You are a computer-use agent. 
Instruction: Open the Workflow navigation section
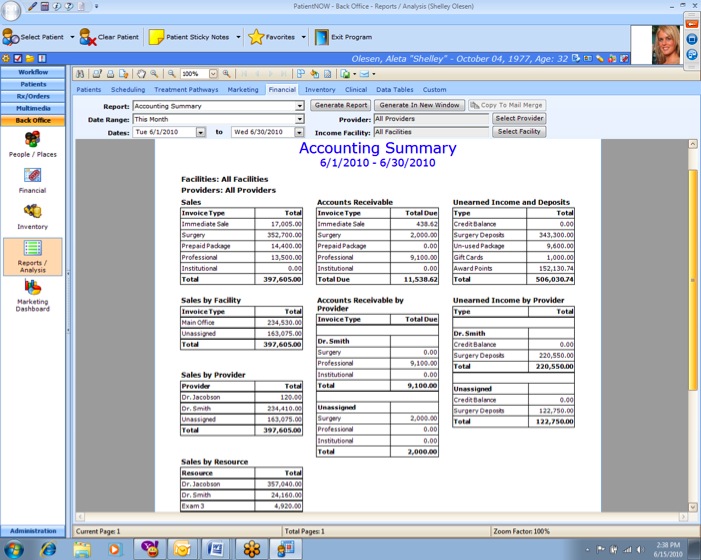(33, 72)
